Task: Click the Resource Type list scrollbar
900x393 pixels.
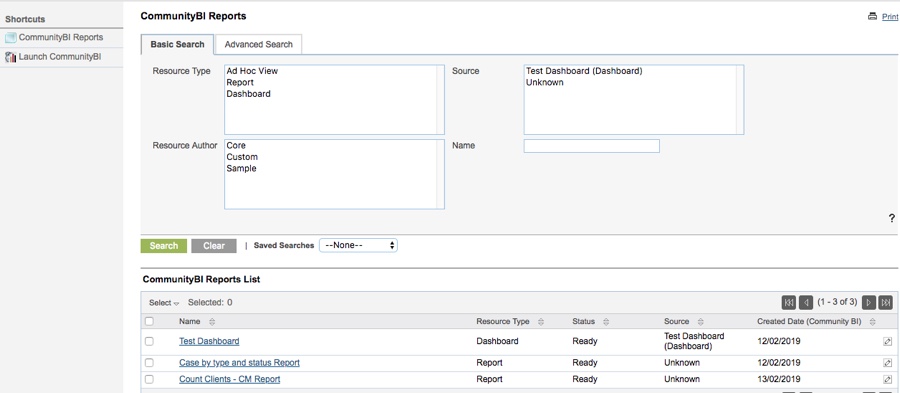Action: pos(440,100)
